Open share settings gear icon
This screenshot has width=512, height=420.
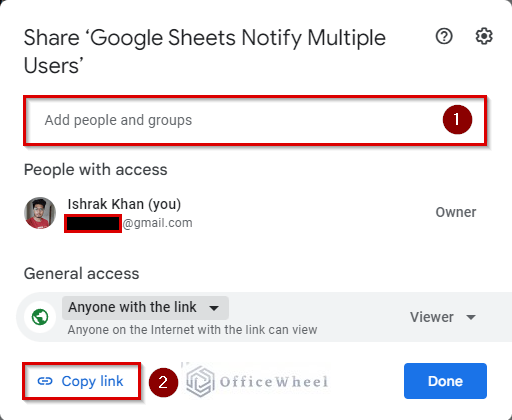(484, 36)
